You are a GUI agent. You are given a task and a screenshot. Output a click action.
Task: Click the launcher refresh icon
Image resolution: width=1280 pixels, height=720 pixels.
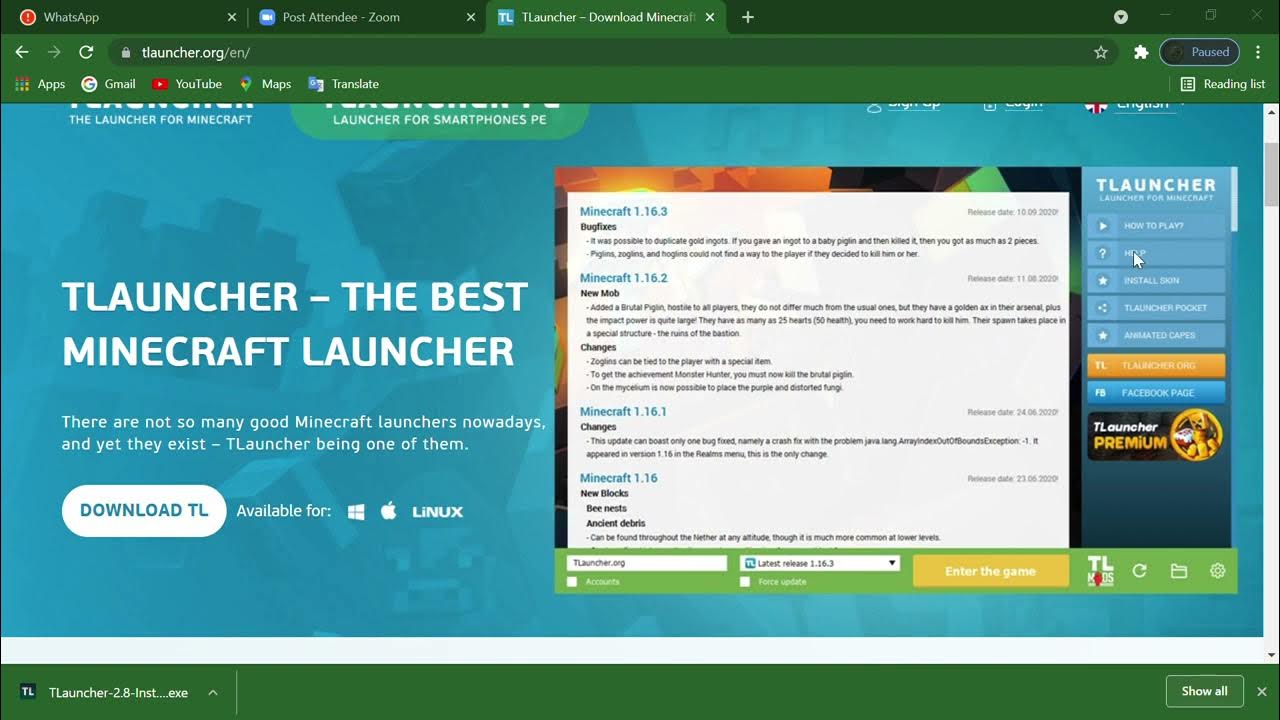click(x=1139, y=571)
